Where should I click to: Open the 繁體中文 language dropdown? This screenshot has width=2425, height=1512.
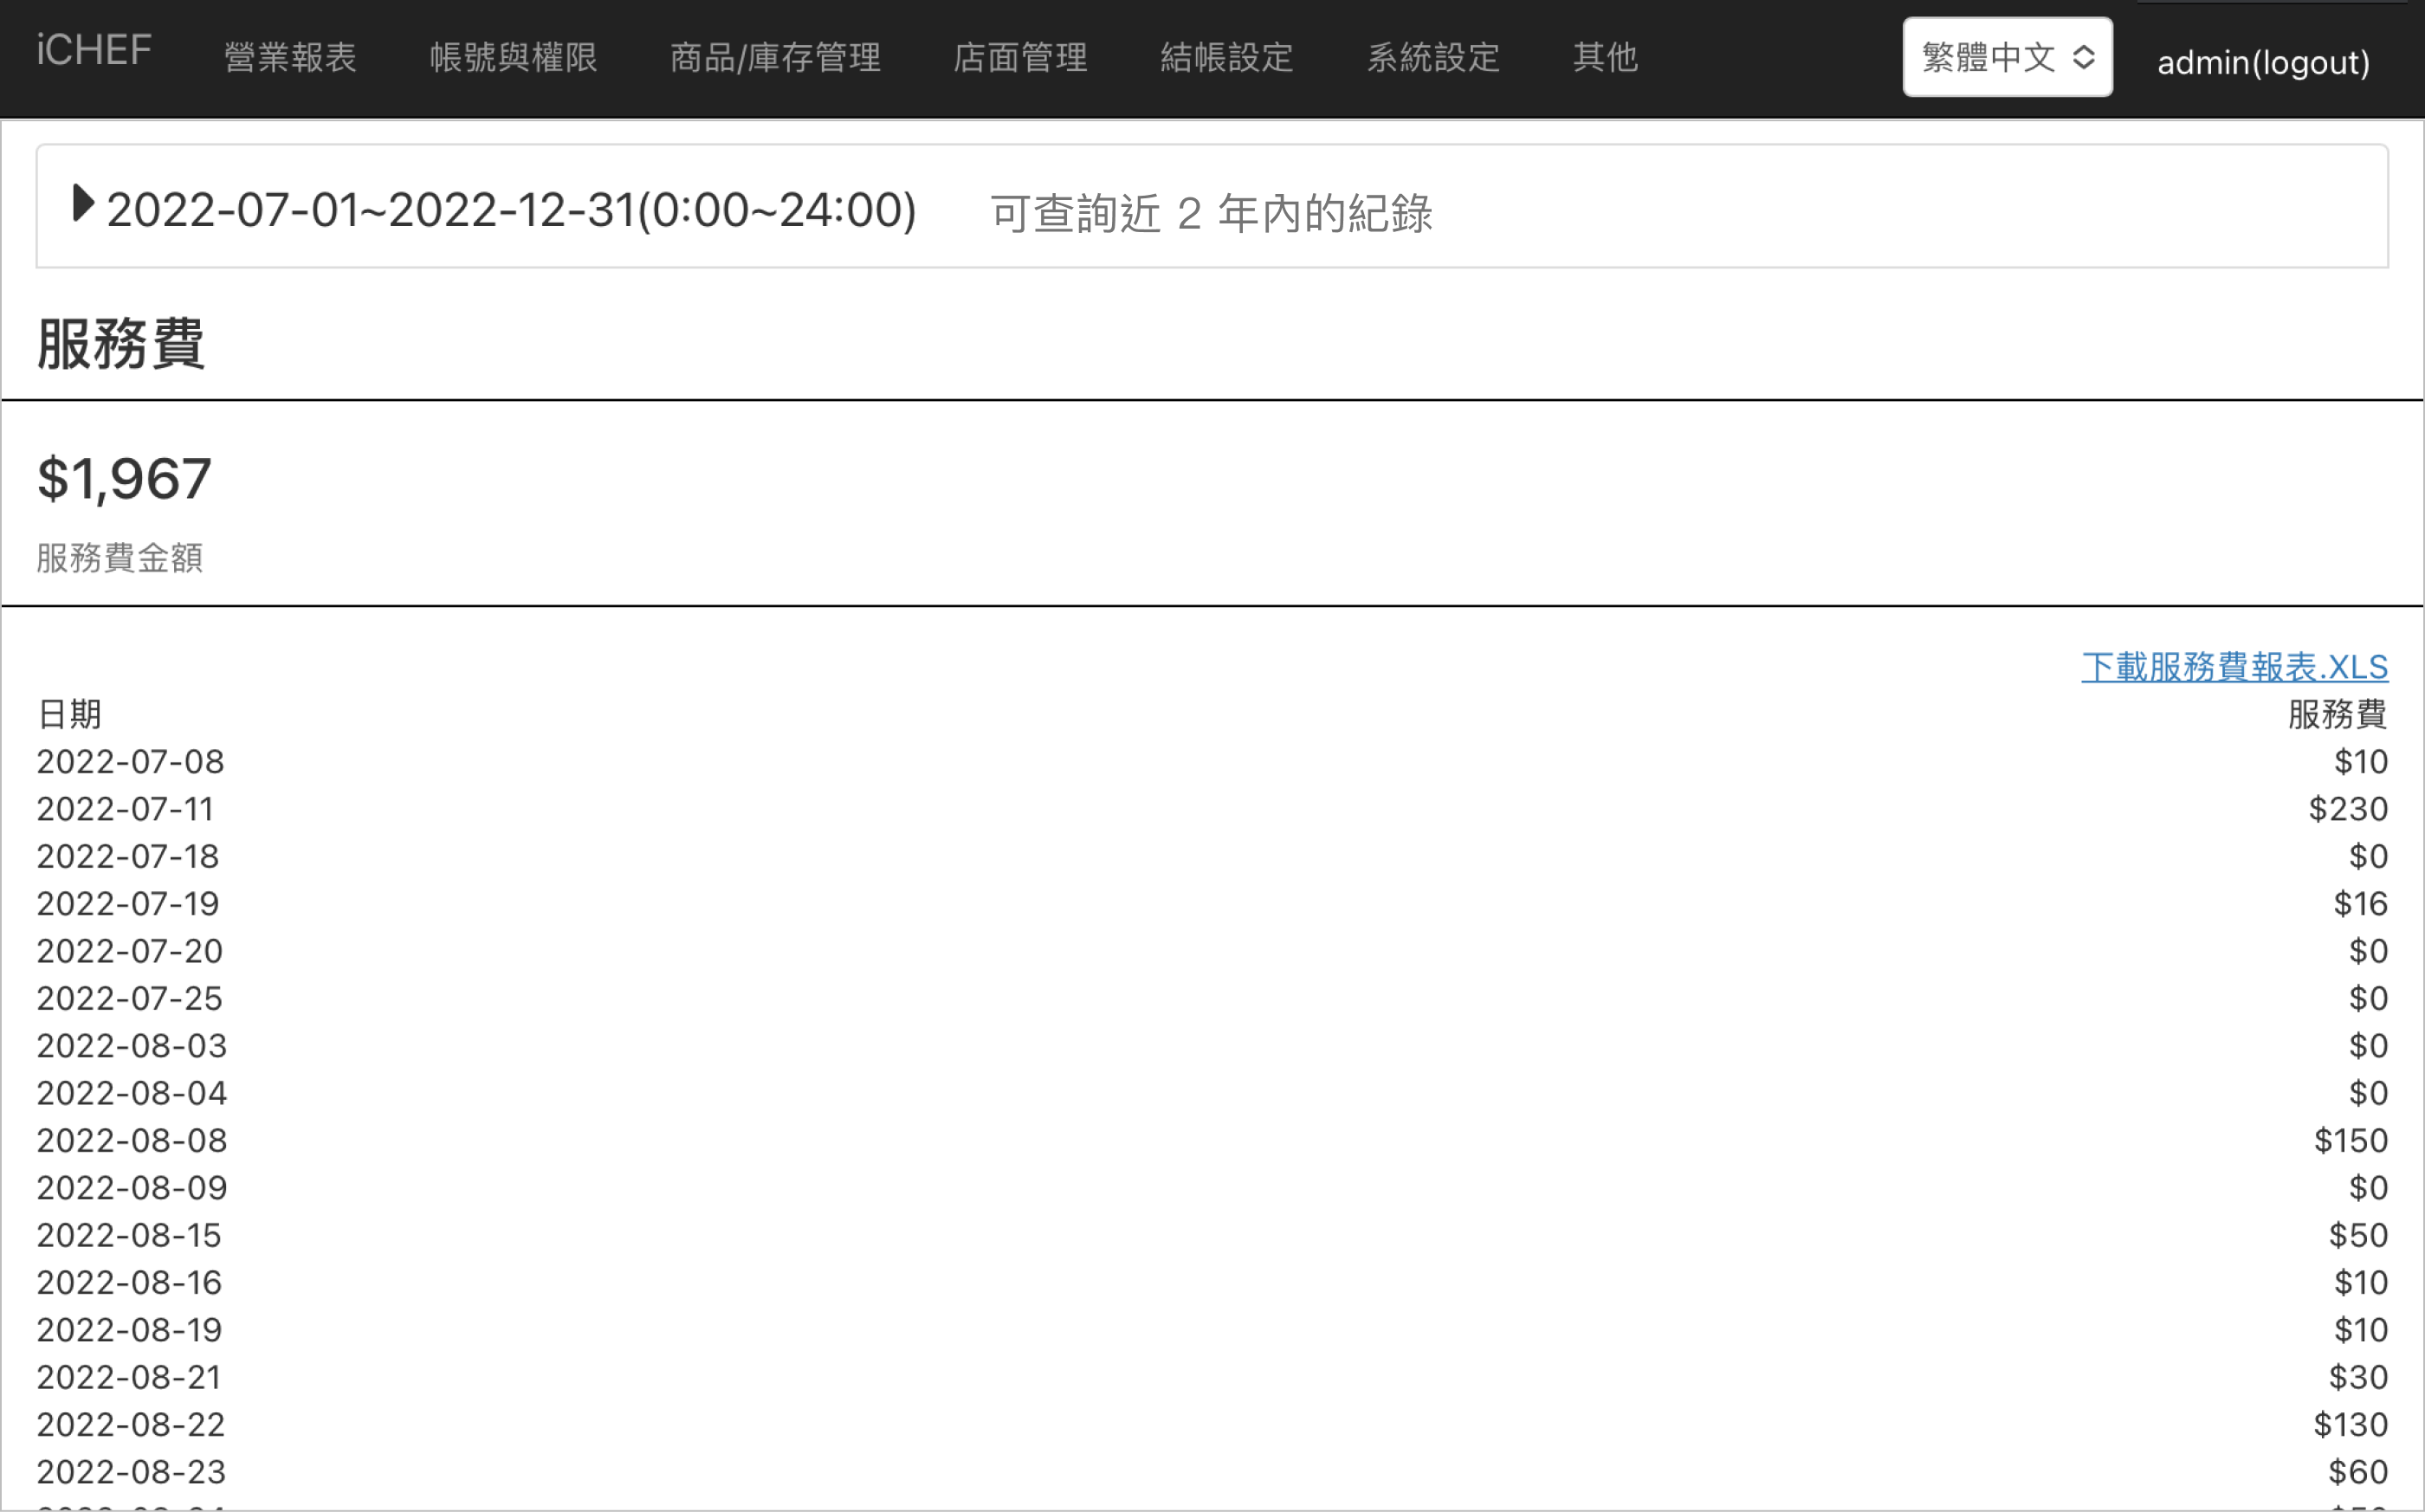(x=2007, y=57)
